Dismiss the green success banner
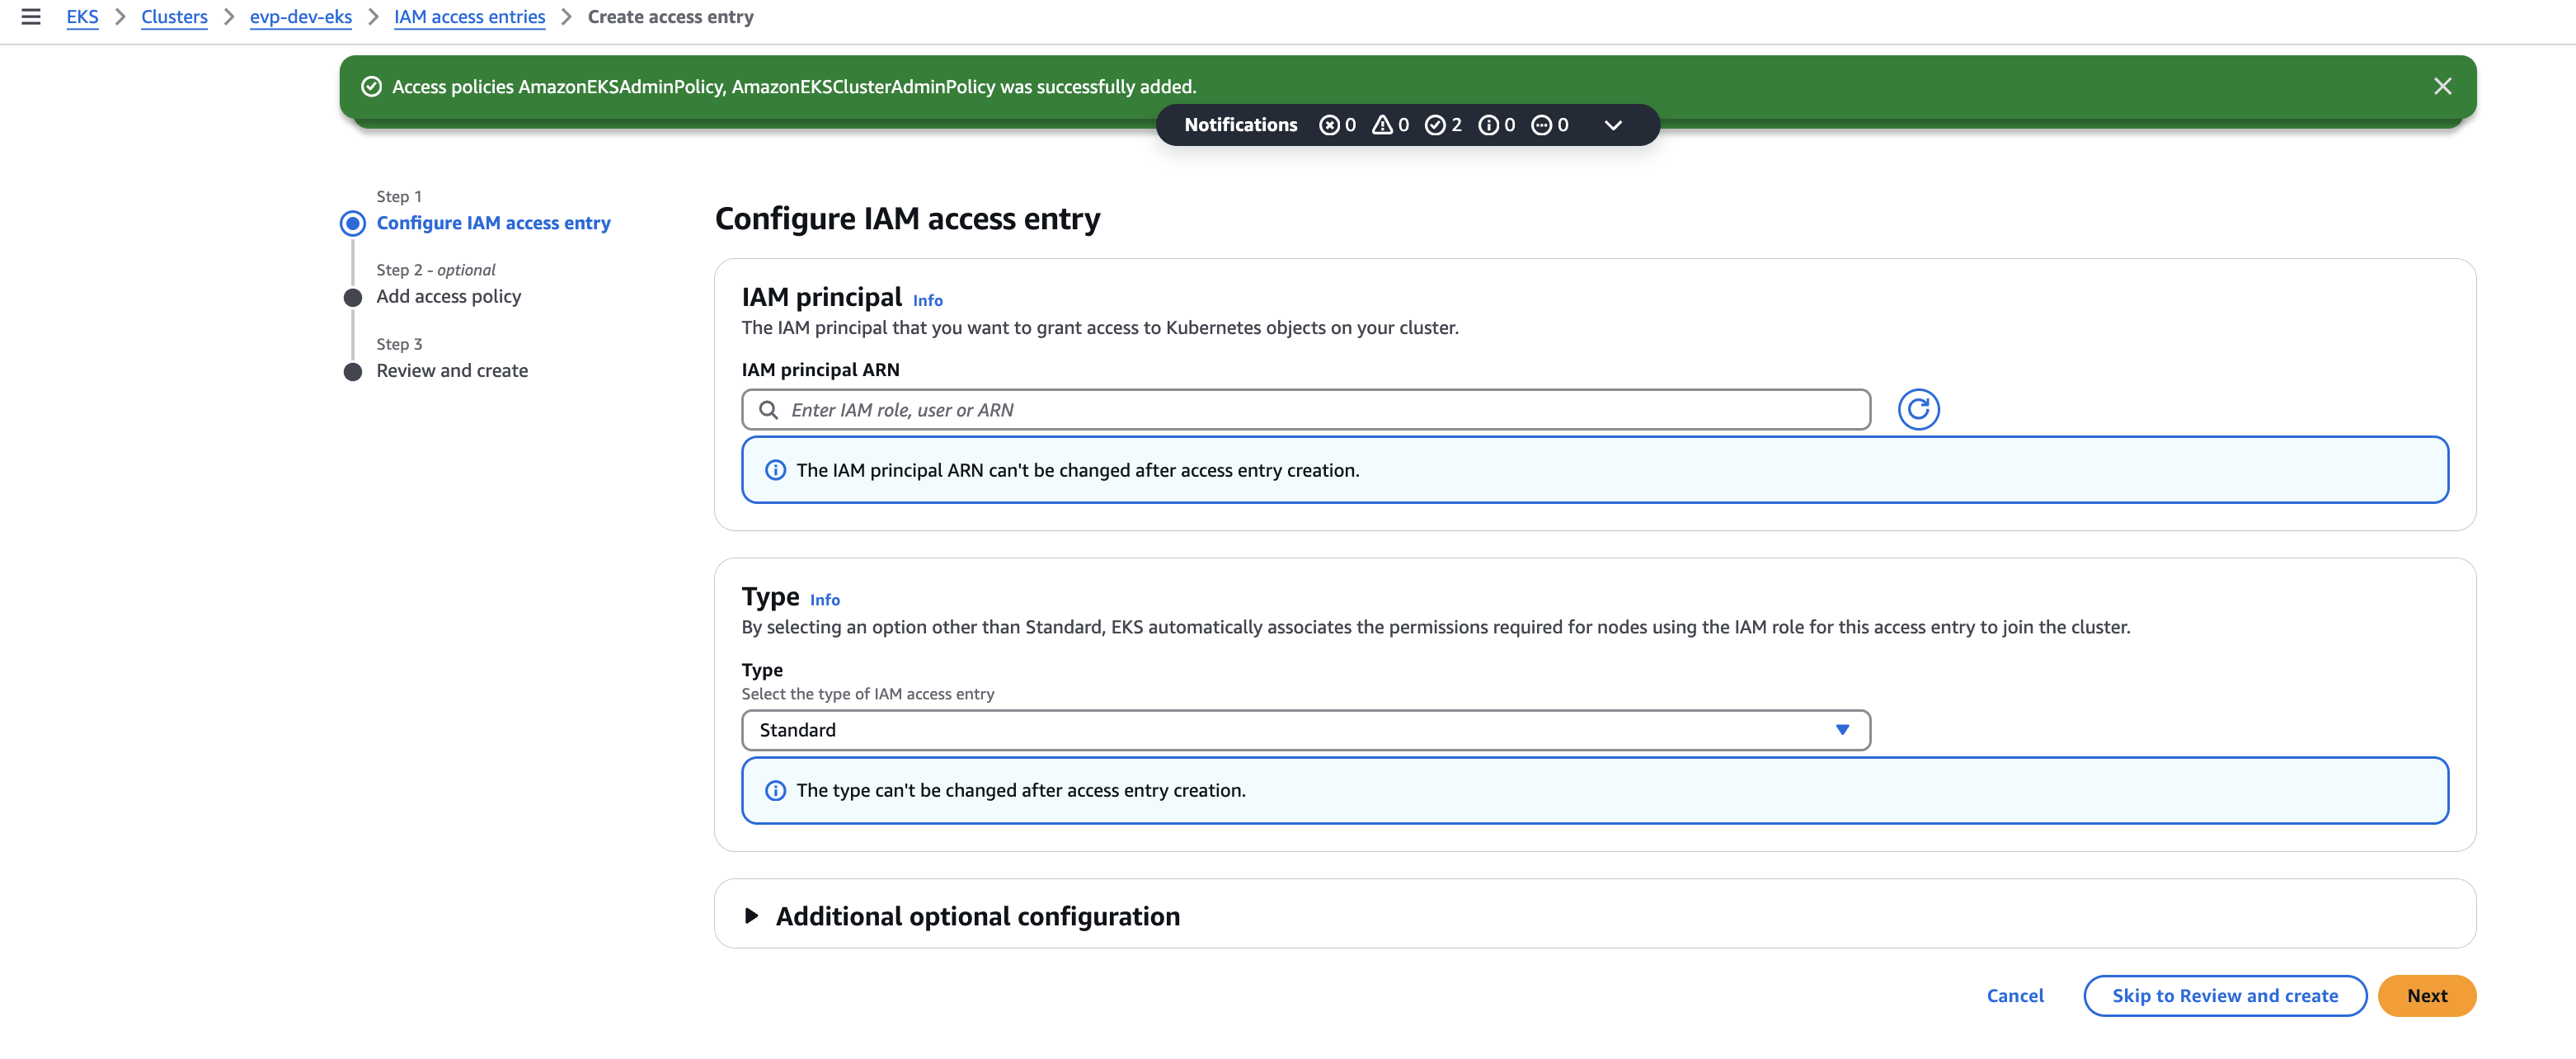Image resolution: width=2576 pixels, height=1059 pixels. click(x=2442, y=87)
